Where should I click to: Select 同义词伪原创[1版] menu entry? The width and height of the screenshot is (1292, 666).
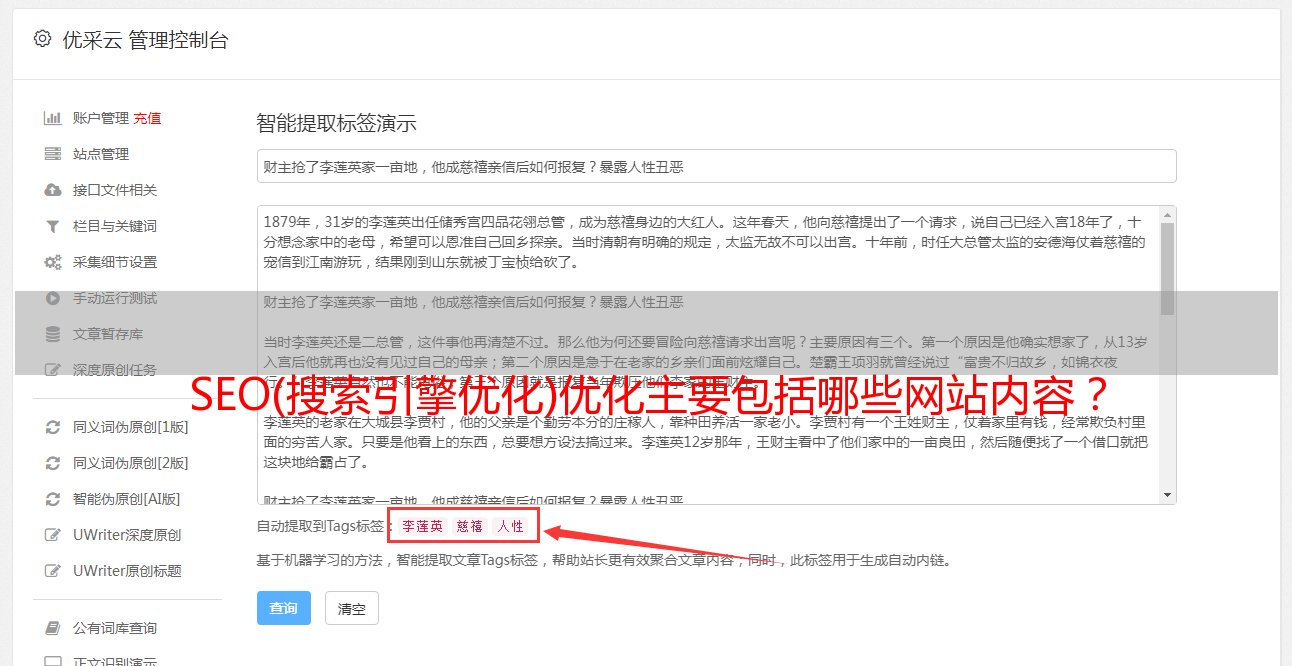pyautogui.click(x=131, y=427)
